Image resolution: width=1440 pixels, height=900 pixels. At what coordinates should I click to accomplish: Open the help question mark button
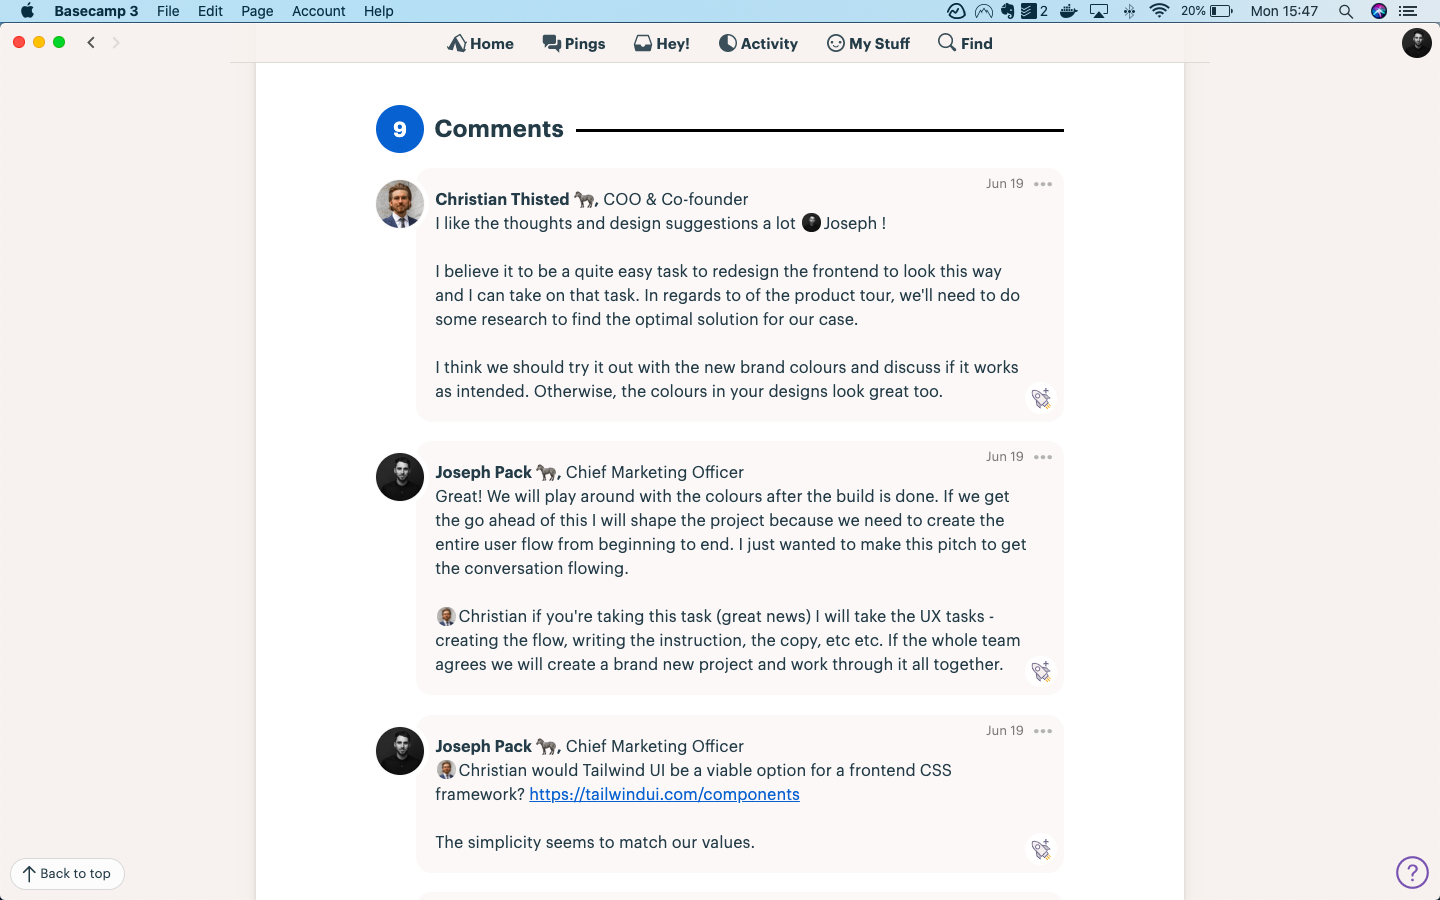point(1412,872)
